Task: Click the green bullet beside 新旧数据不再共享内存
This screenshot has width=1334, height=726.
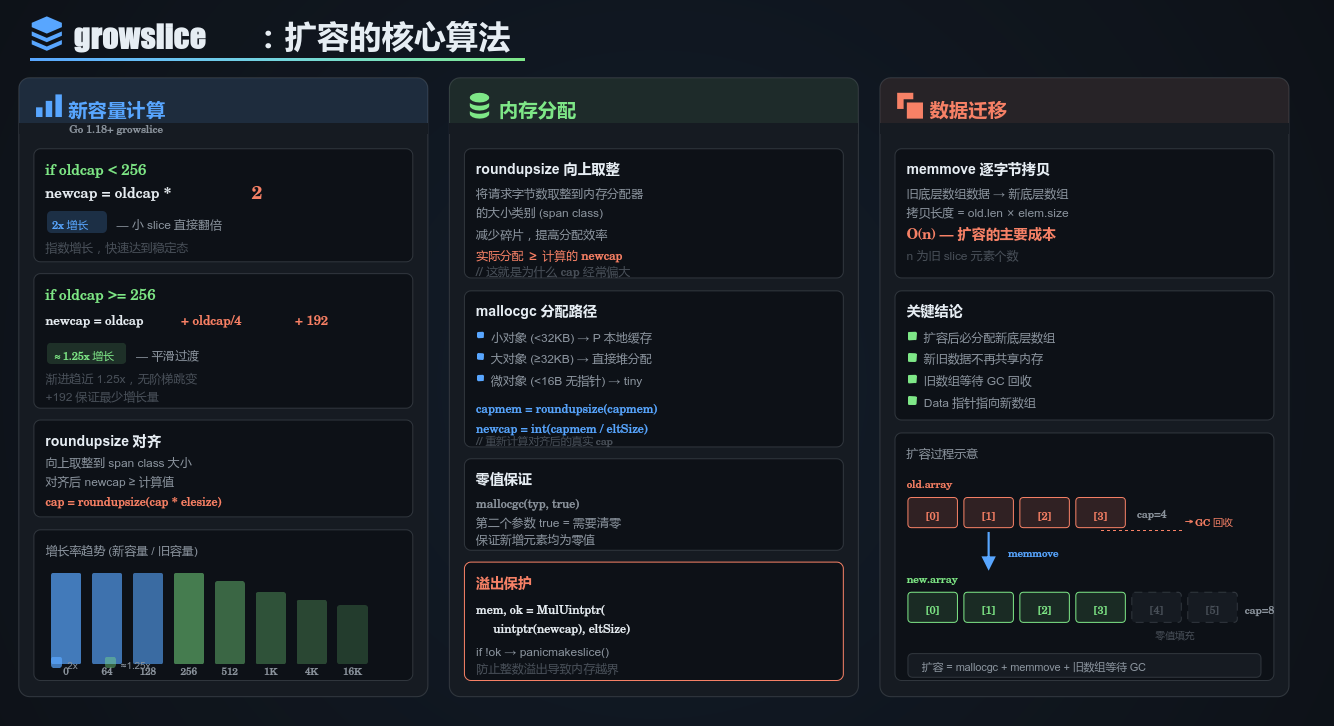Action: pyautogui.click(x=912, y=357)
